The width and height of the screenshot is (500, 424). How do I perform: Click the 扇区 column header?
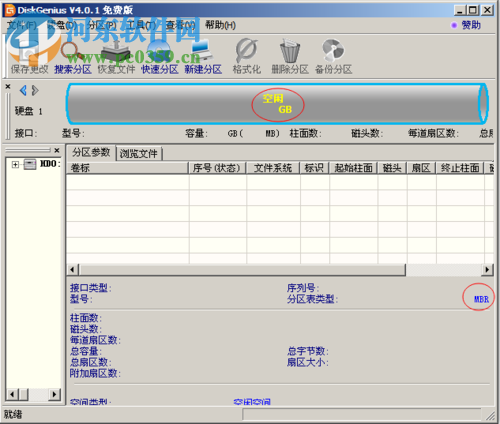[421, 168]
